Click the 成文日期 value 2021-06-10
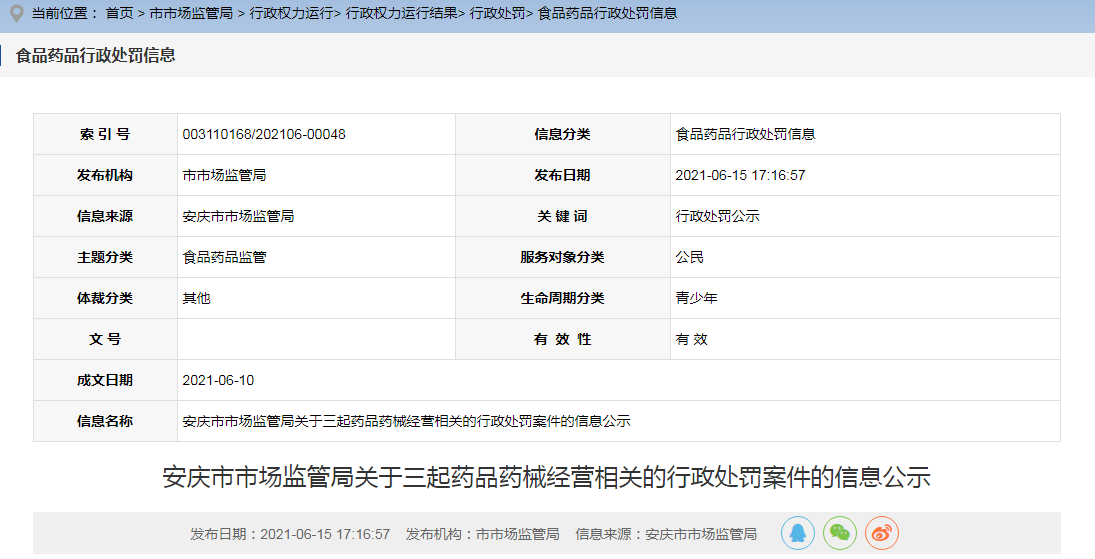 (218, 380)
